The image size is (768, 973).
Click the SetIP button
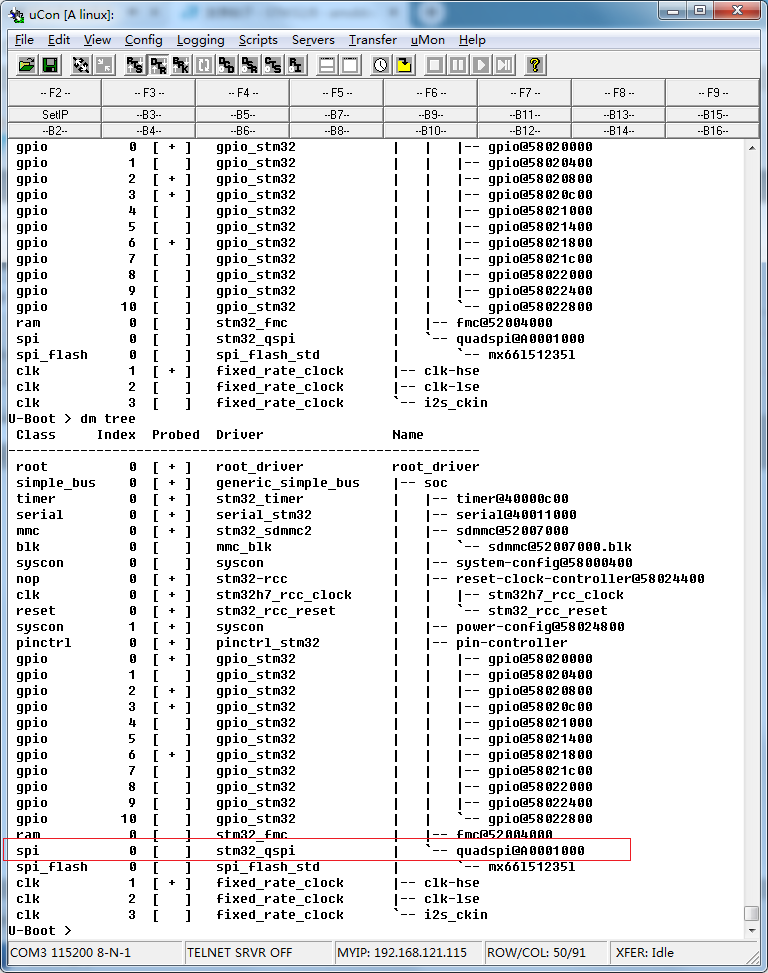coord(55,115)
